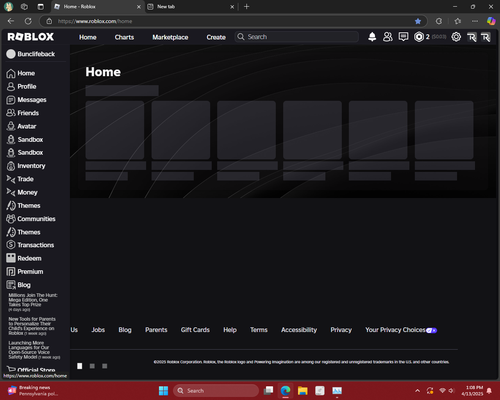This screenshot has height=400, width=500.
Task: Click the Roblox logo in the header
Action: pos(31,37)
